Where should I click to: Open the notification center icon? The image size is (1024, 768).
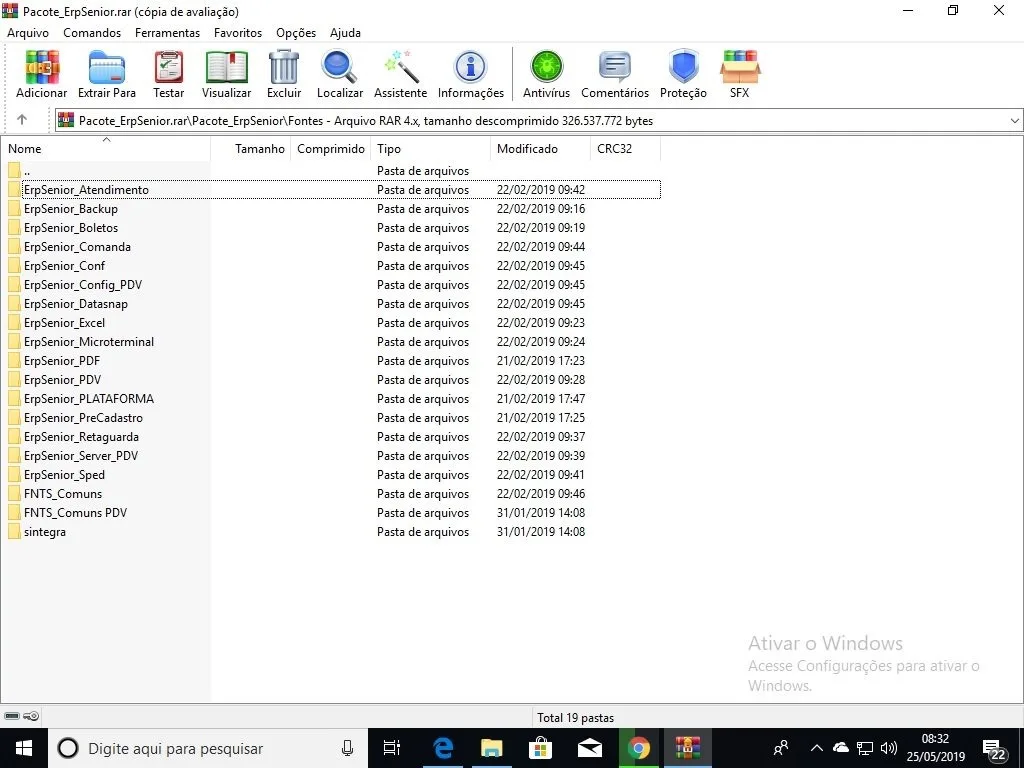click(994, 749)
